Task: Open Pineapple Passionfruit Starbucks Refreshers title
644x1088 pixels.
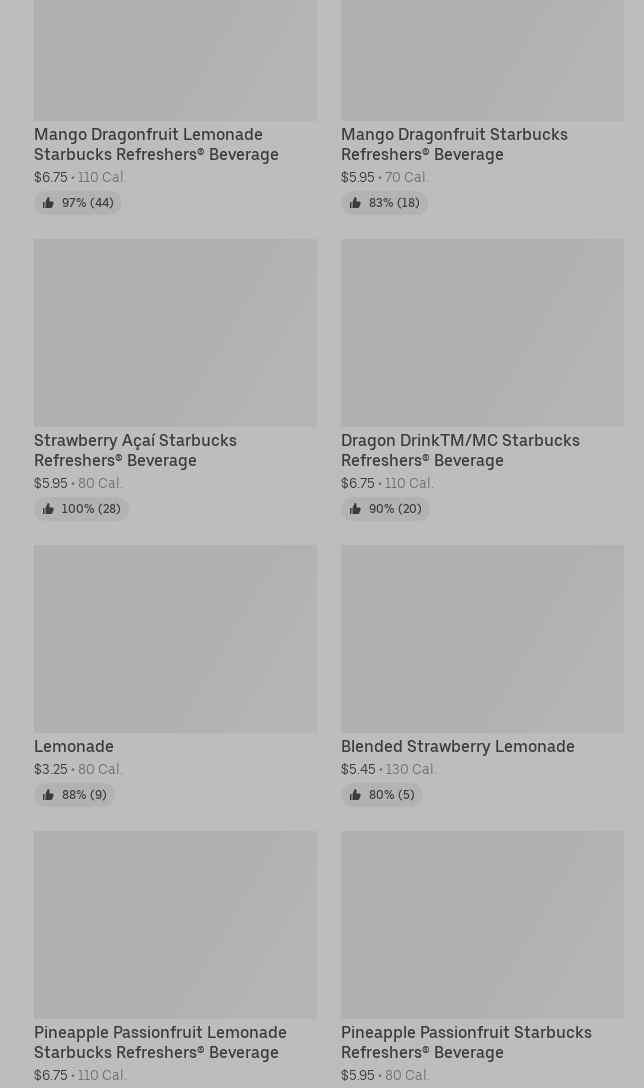Action: 466,1042
